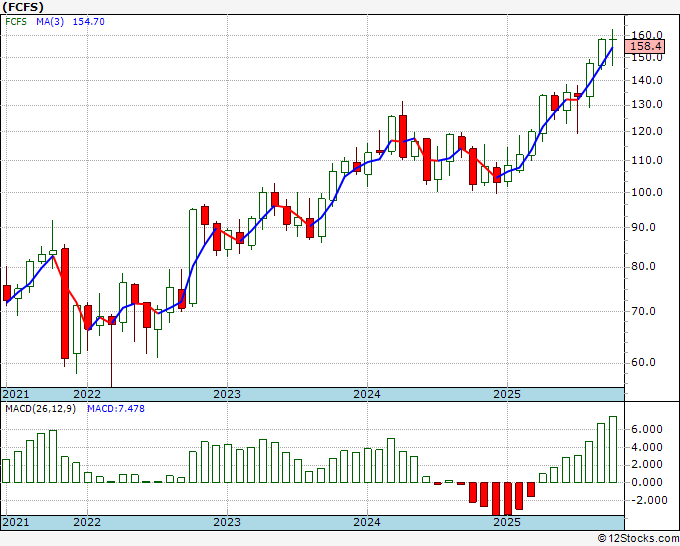Image resolution: width=680 pixels, height=546 pixels.
Task: Click the 2.000 MACD axis label
Action: tap(647, 464)
